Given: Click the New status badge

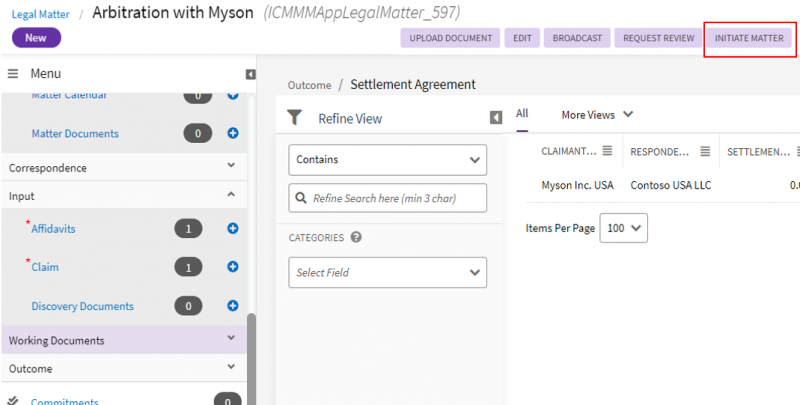Looking at the screenshot, I should pyautogui.click(x=36, y=38).
